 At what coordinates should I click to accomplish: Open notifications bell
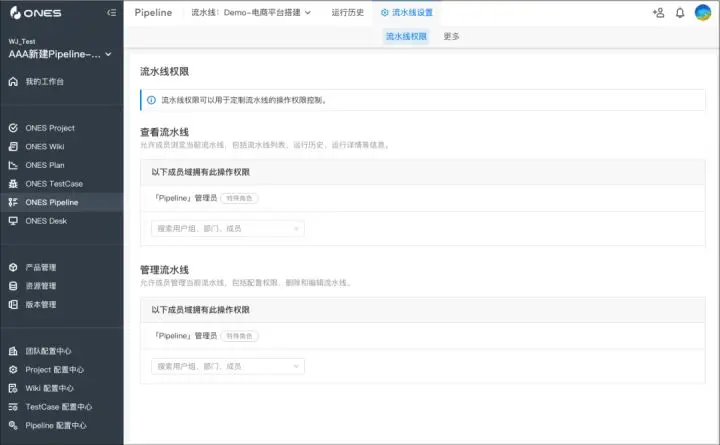680,13
